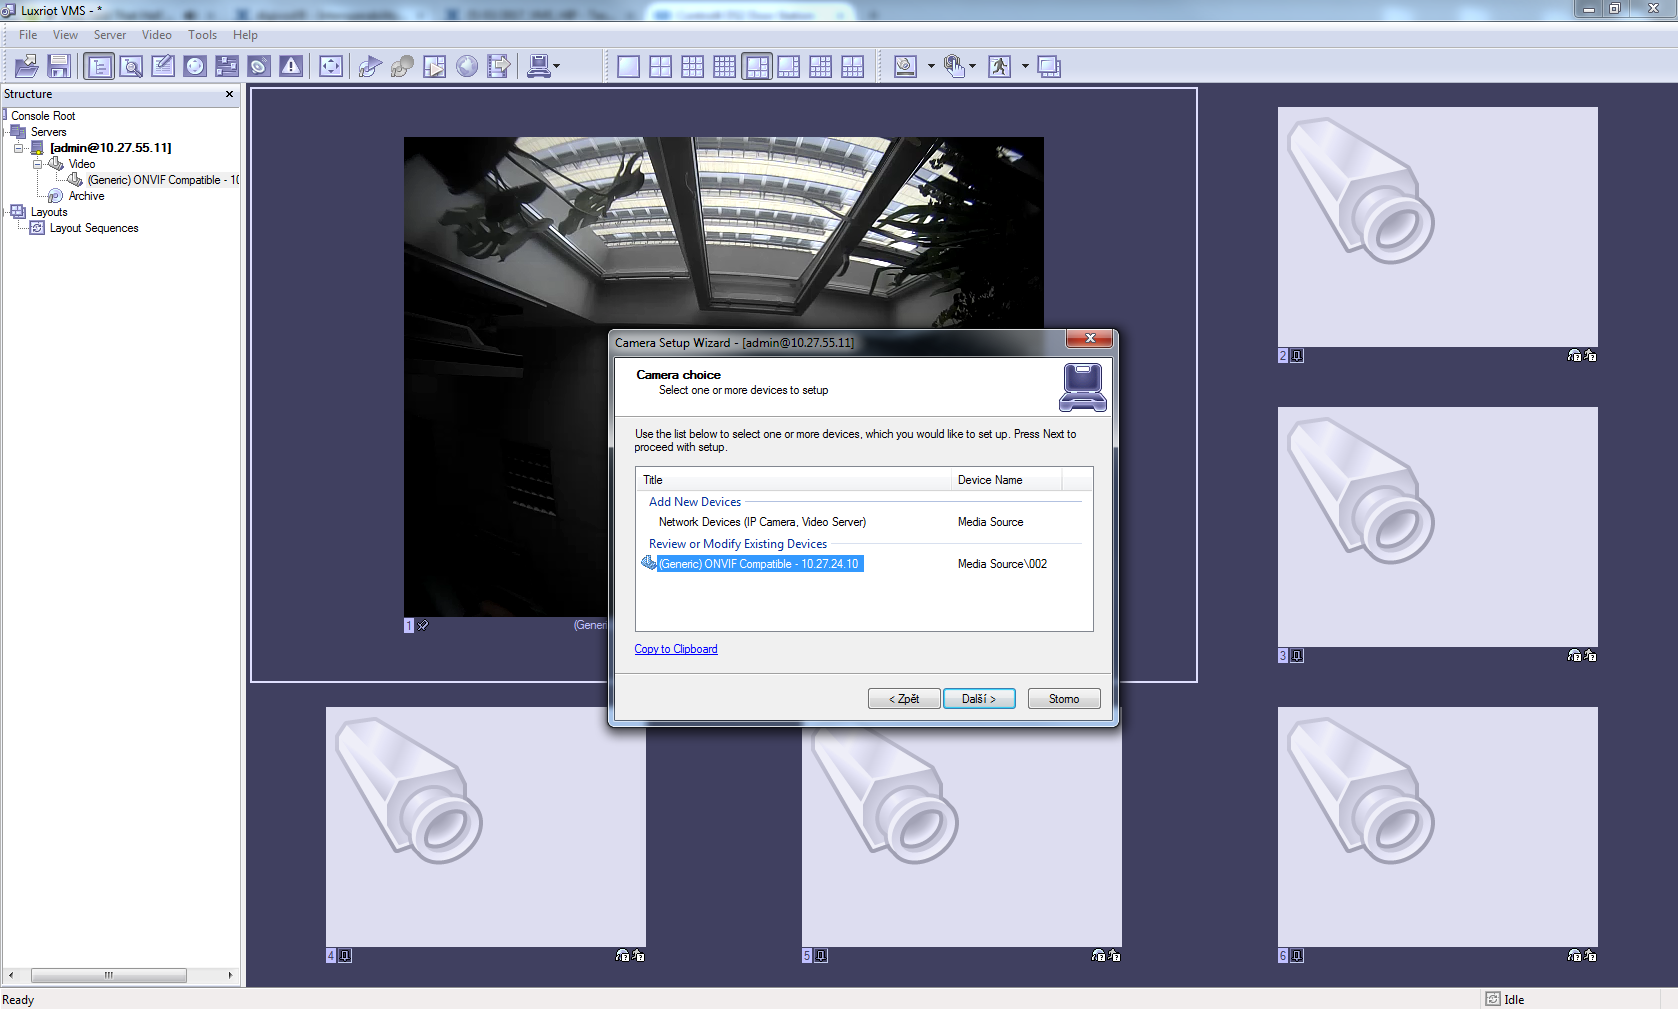The image size is (1678, 1009).
Task: Select Archive in the Structure tree
Action: tap(86, 196)
